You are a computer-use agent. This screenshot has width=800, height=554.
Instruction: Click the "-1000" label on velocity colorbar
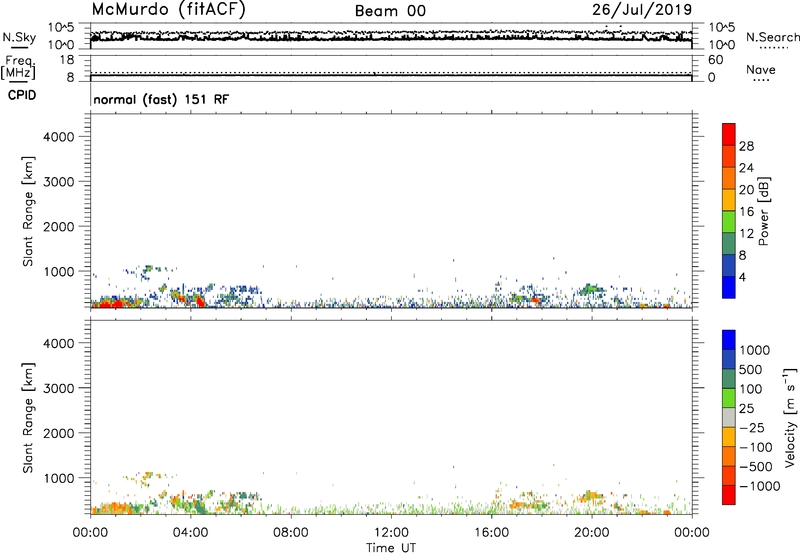coord(760,486)
